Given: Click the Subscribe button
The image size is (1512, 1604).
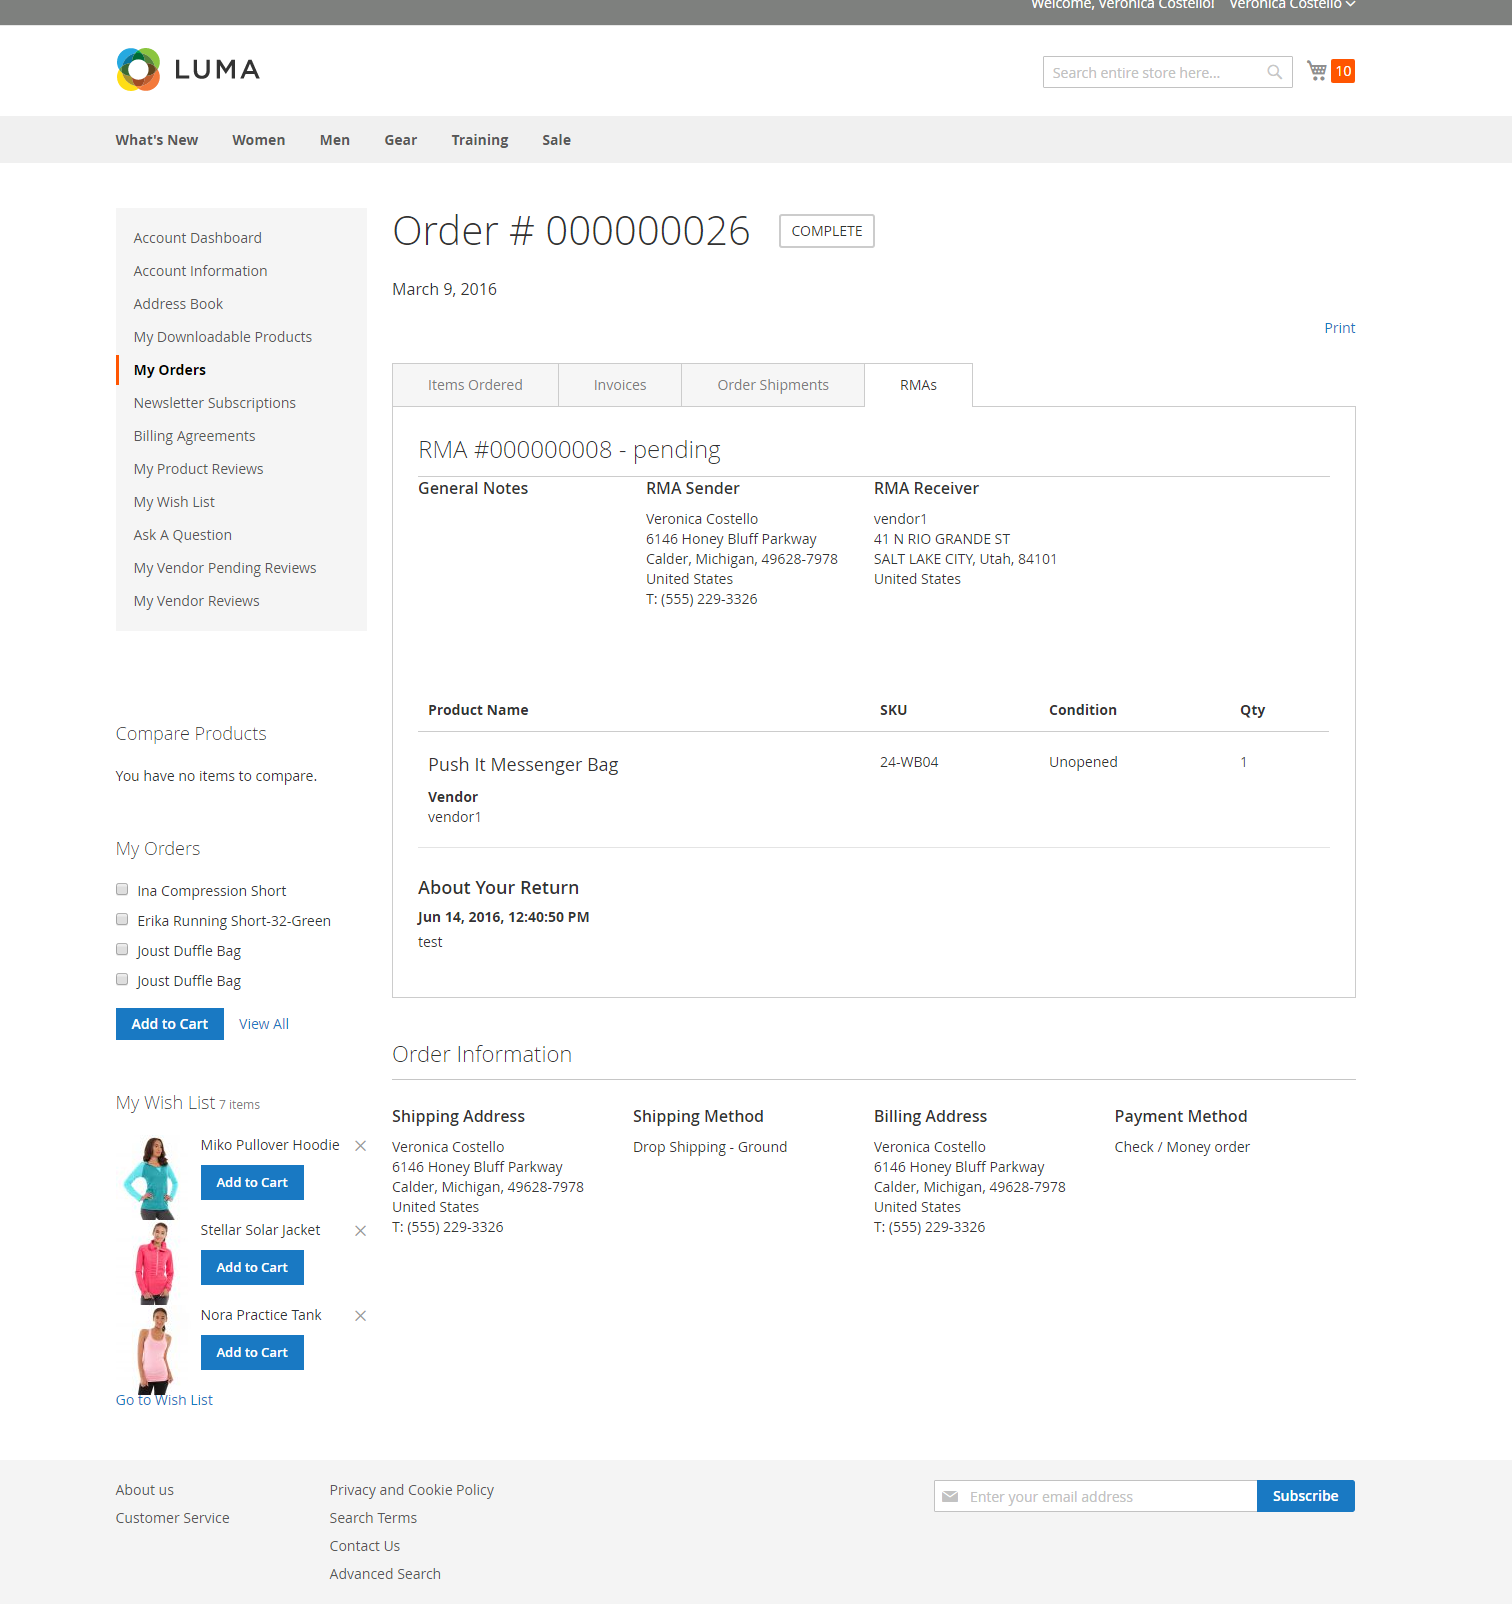Looking at the screenshot, I should [x=1305, y=1496].
